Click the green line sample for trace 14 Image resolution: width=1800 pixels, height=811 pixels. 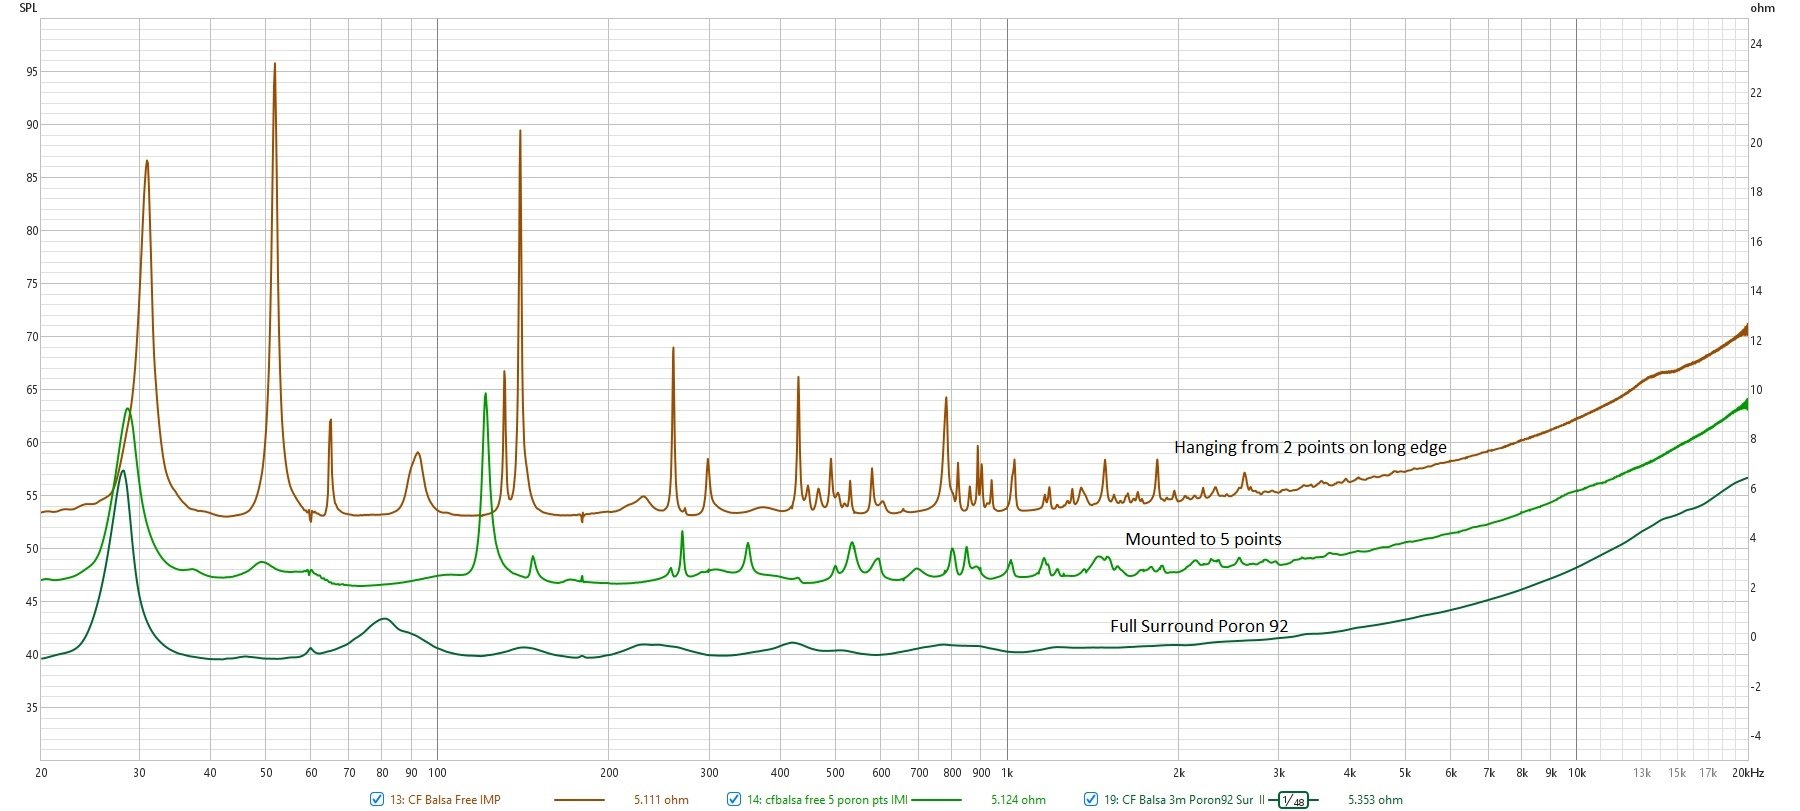(936, 800)
